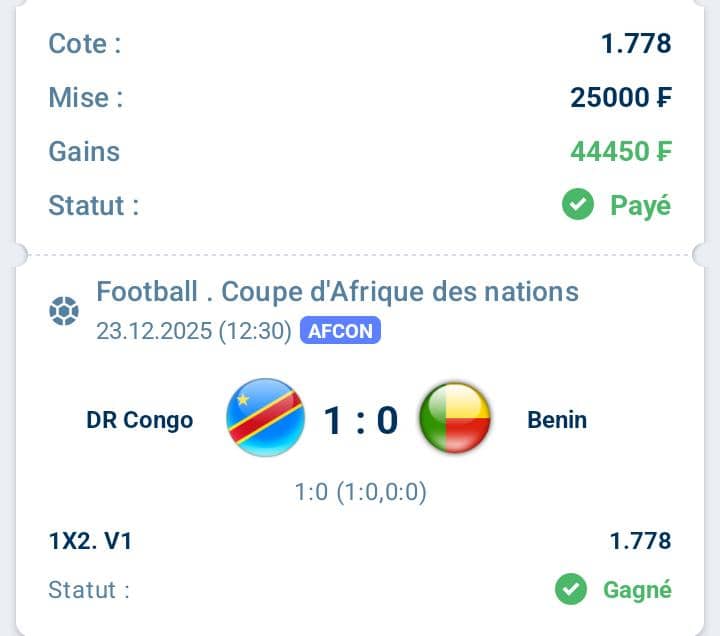Click the Payé status text

click(x=640, y=206)
